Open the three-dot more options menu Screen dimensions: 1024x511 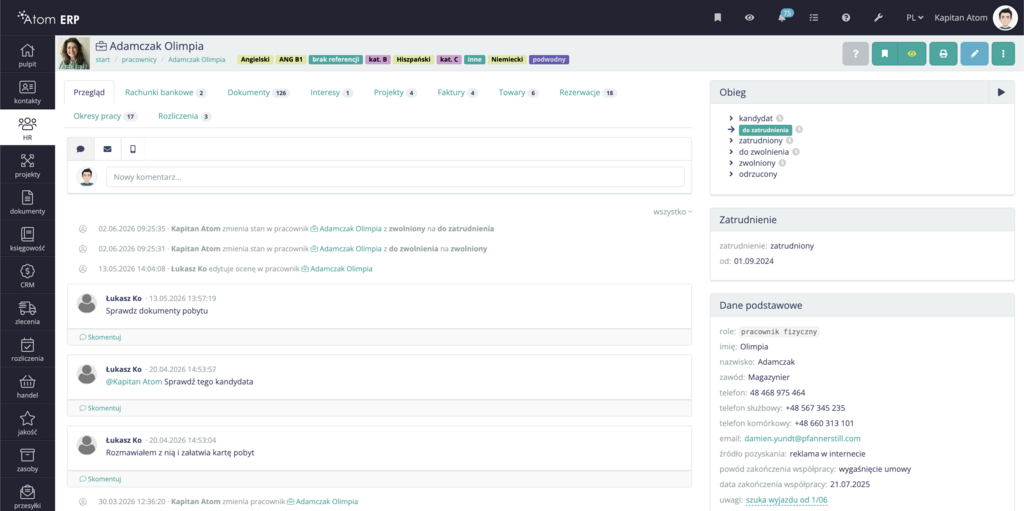point(1003,54)
